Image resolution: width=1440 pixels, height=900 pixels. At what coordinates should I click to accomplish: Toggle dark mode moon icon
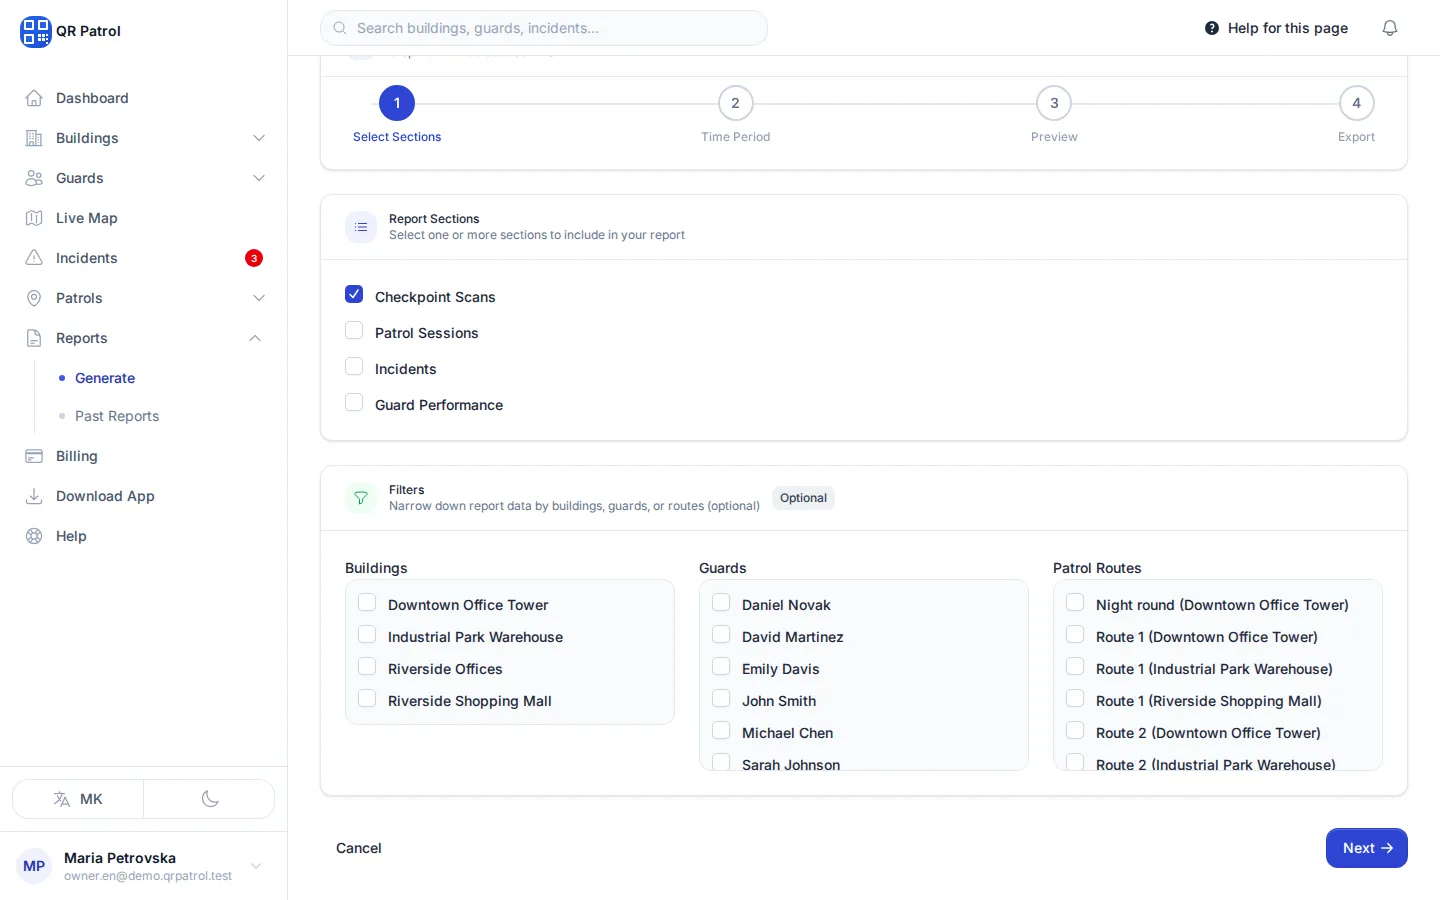point(210,799)
